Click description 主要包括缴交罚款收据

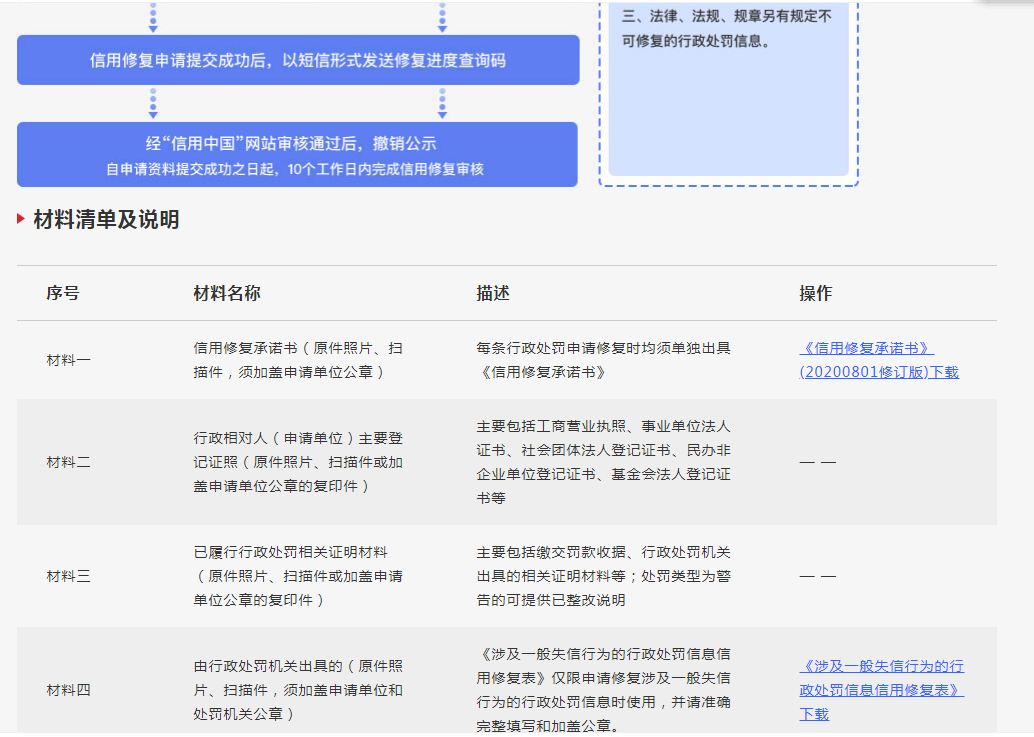pyautogui.click(x=603, y=576)
